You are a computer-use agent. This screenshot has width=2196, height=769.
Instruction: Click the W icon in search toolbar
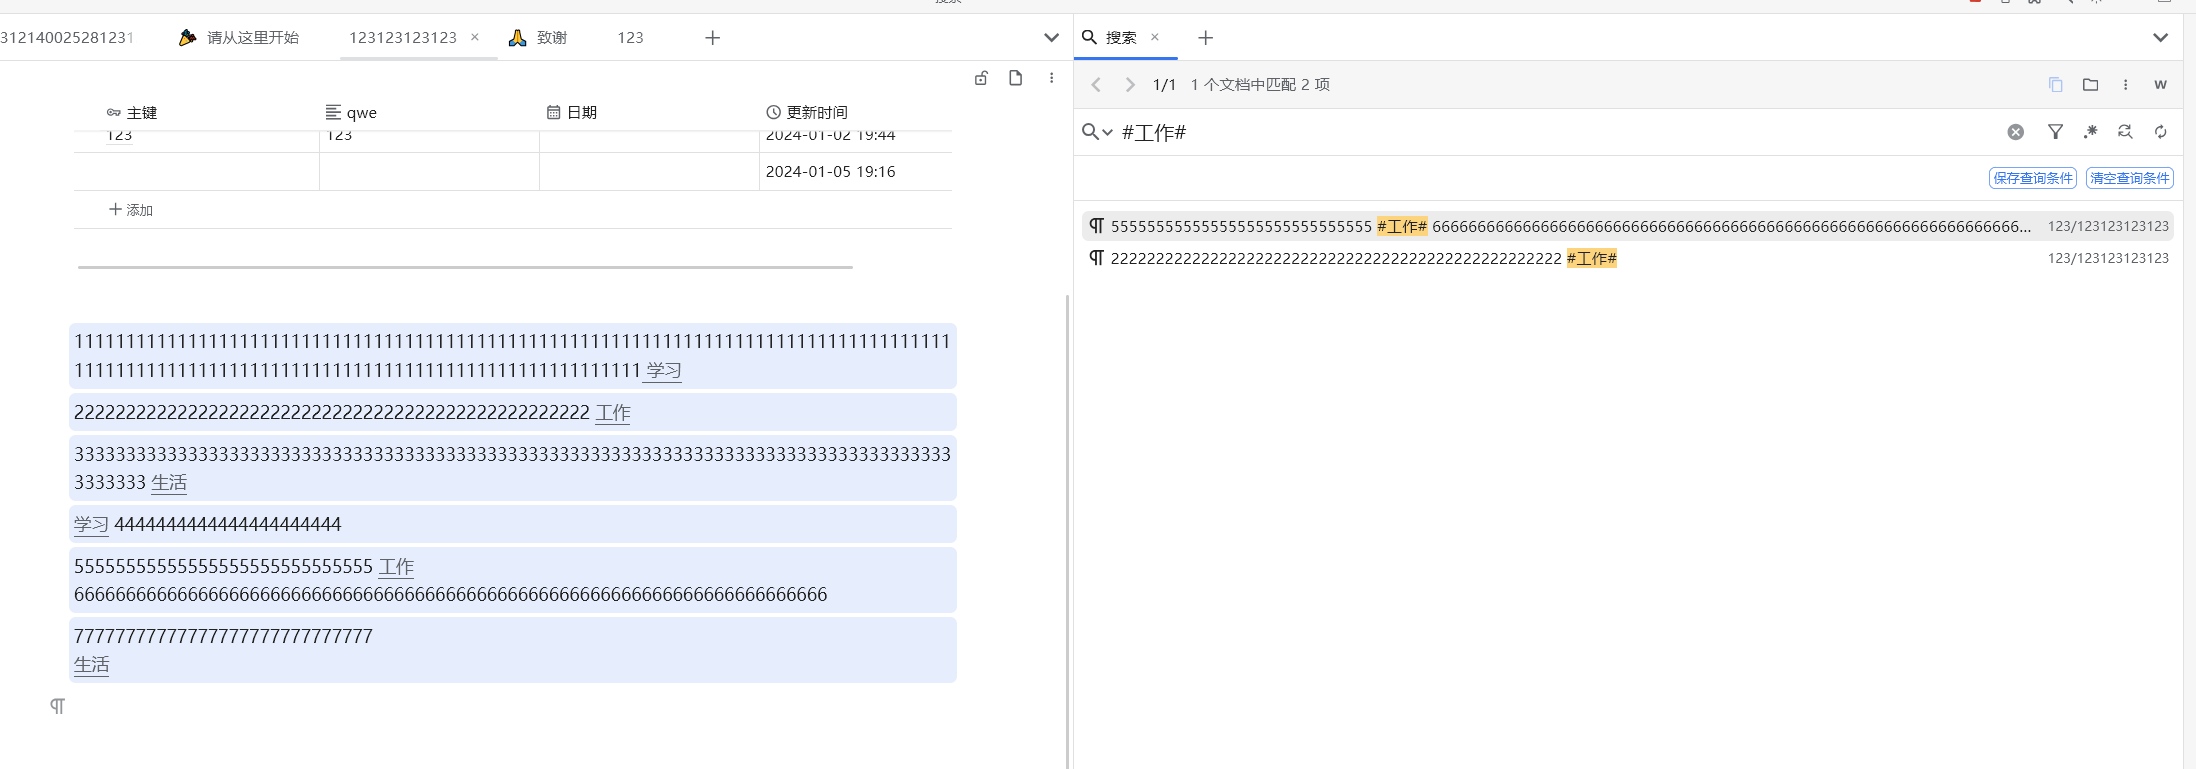click(2160, 85)
